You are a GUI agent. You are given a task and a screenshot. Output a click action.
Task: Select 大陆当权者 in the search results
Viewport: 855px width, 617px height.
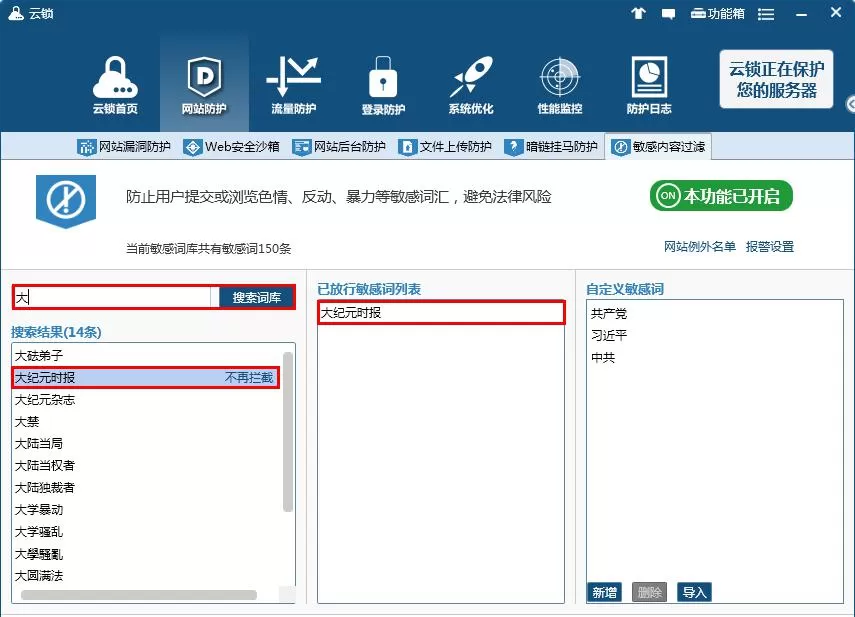147,465
